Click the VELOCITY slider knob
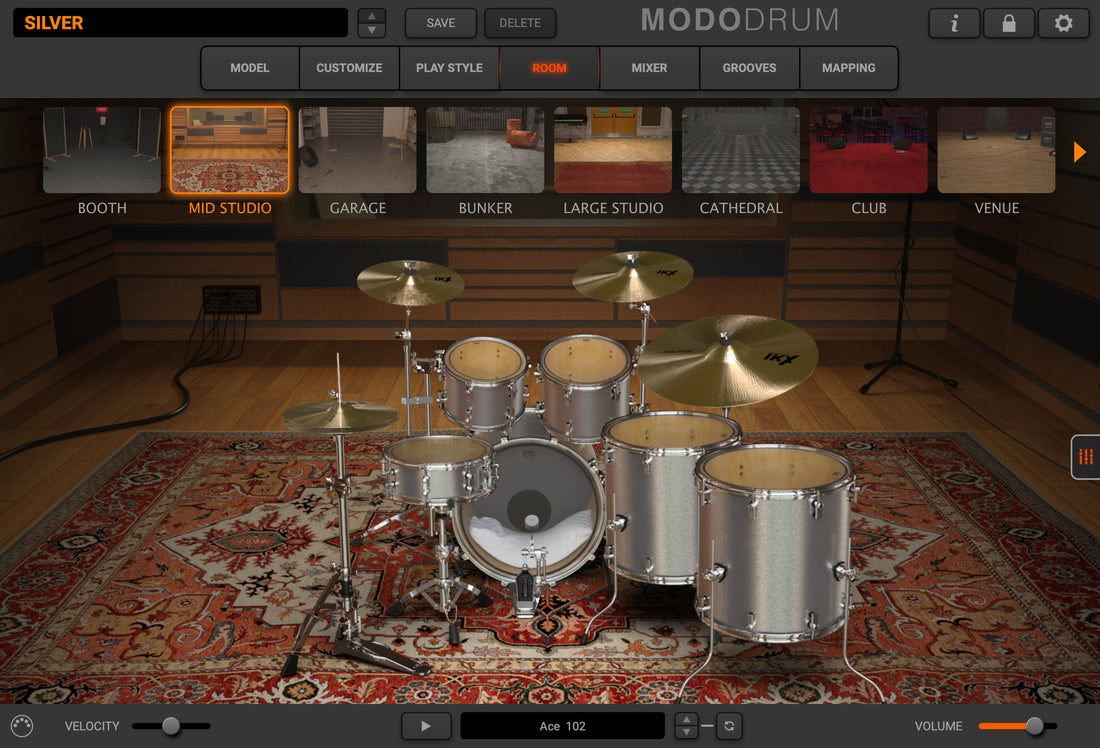Viewport: 1100px width, 748px height. point(170,726)
